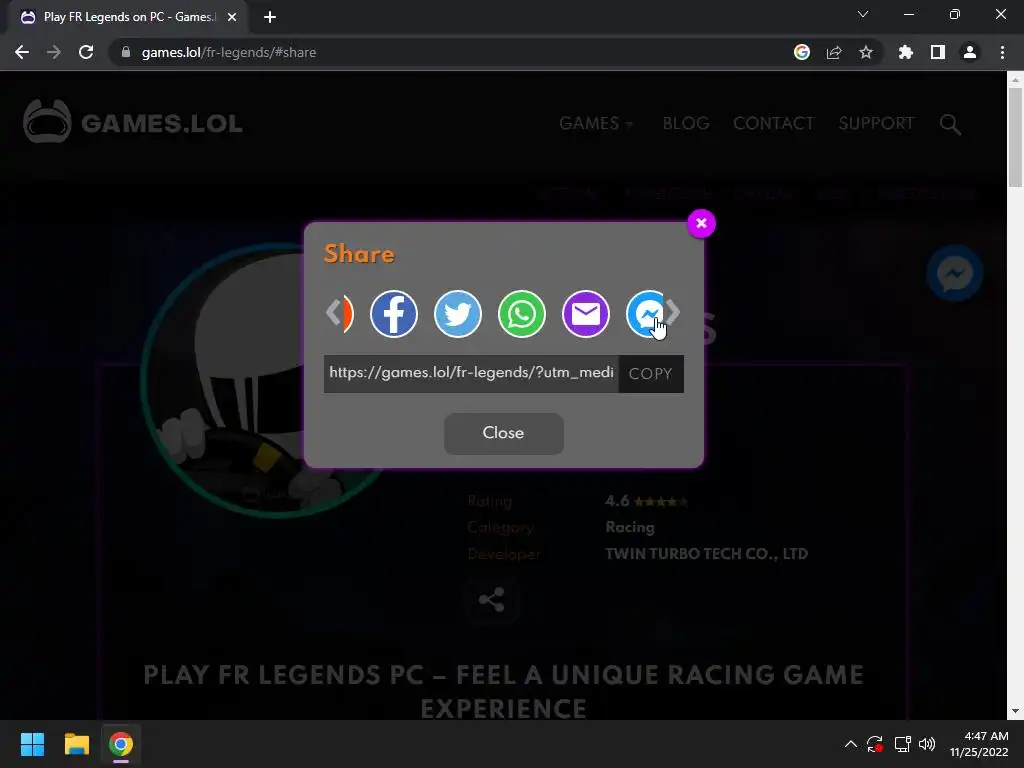
Task: Reload the page
Action: [86, 52]
